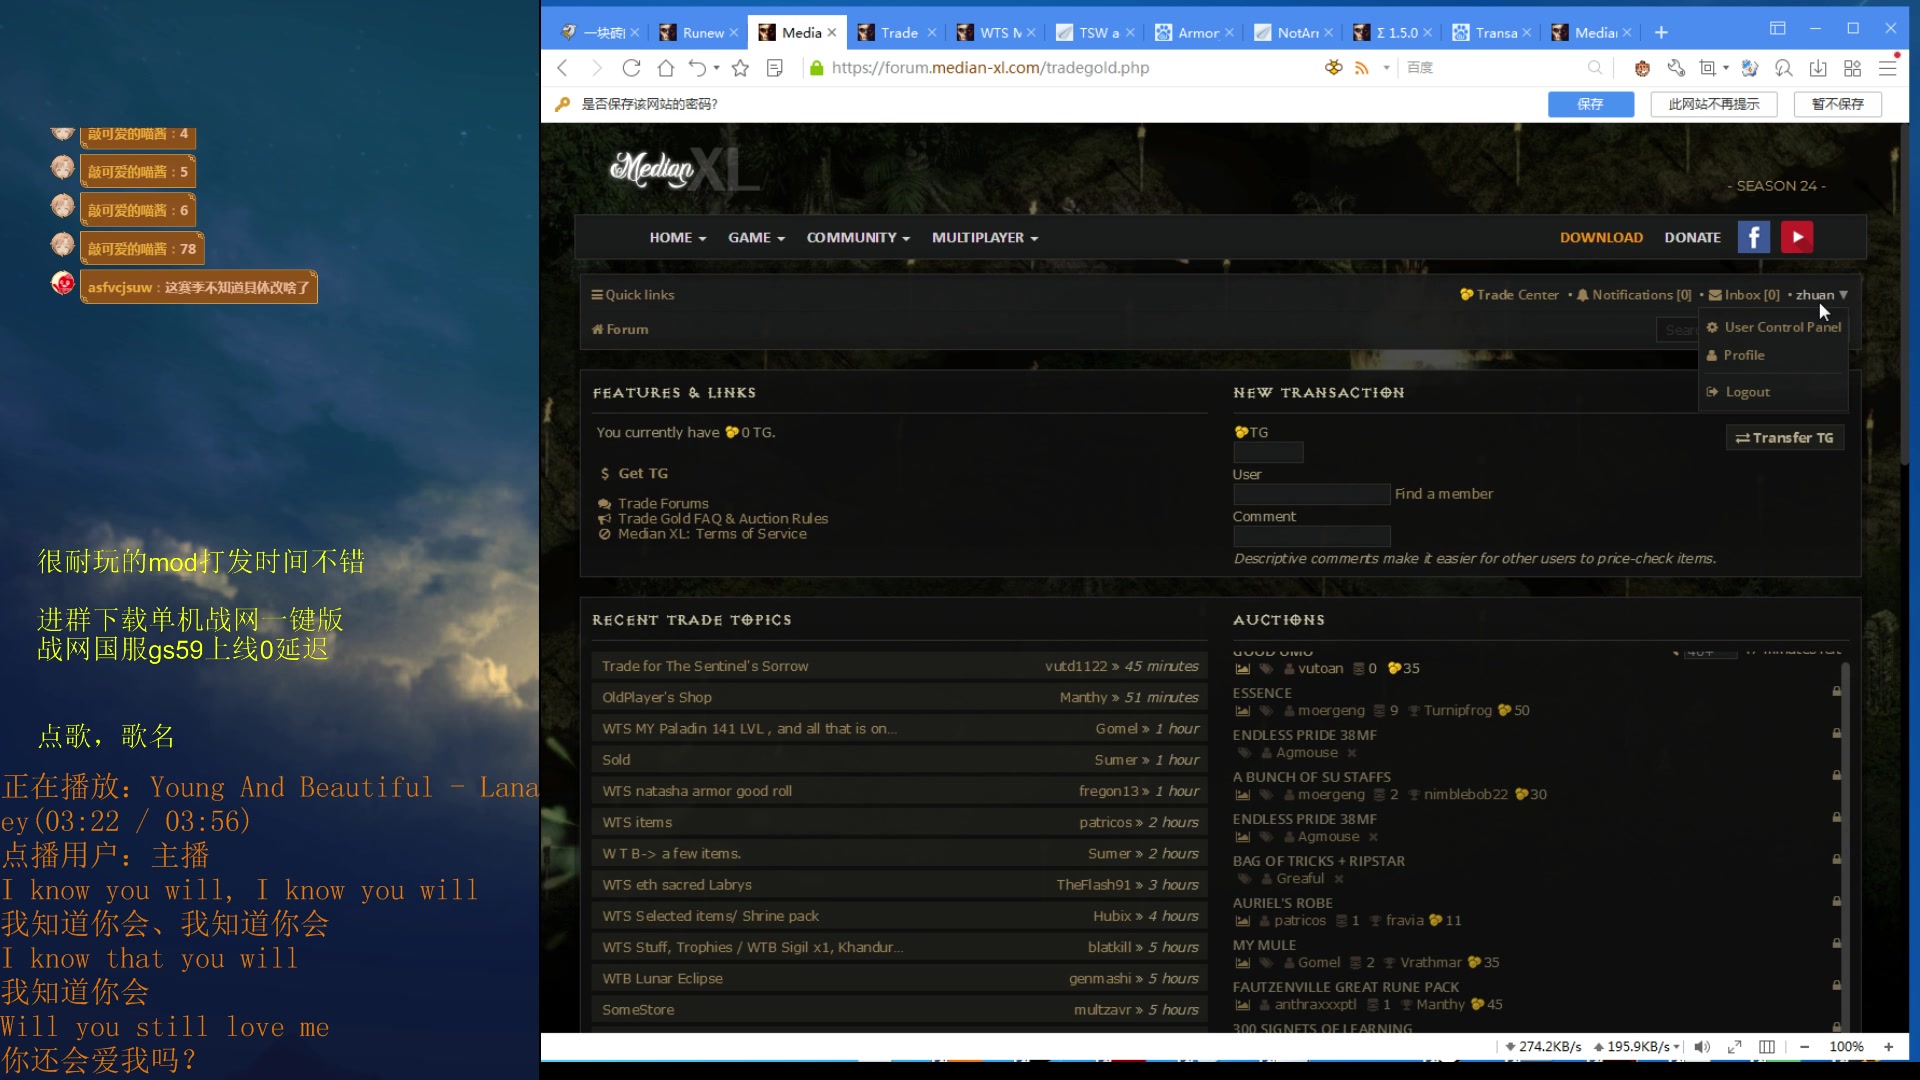The image size is (1920, 1080).
Task: Open reader mode page icon
Action: [774, 68]
